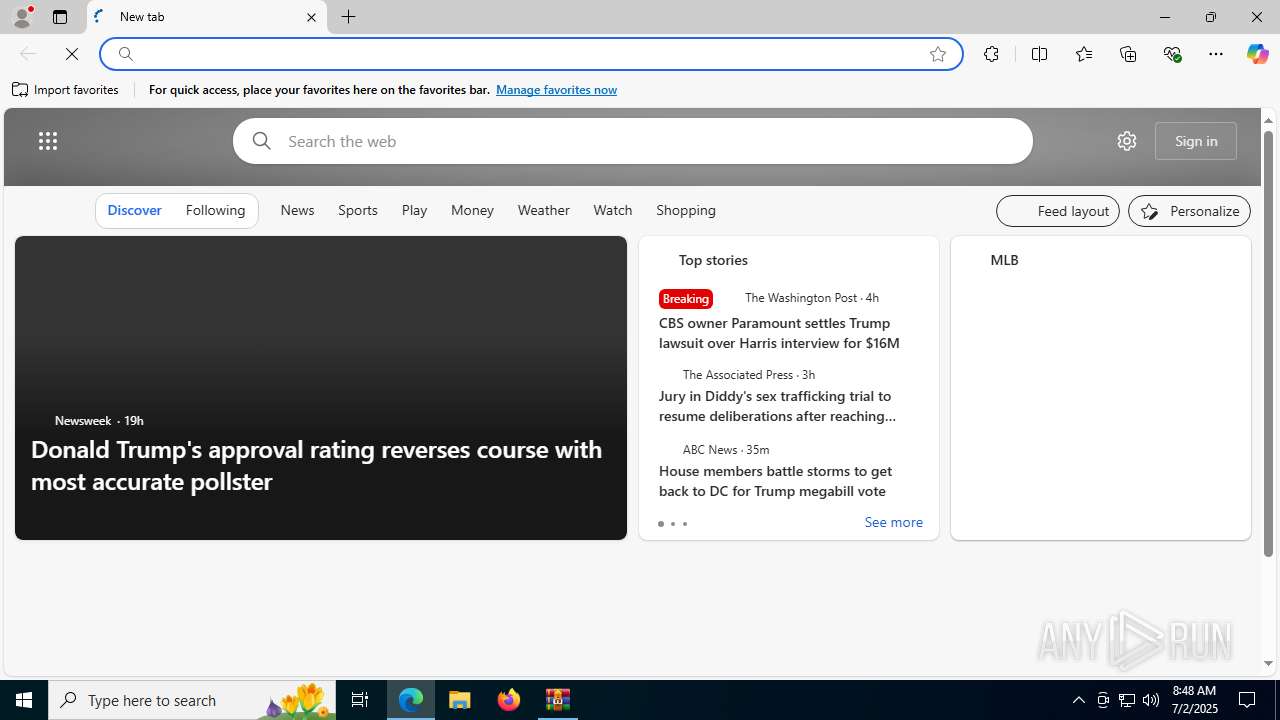Open the Extensions icon
The width and height of the screenshot is (1280, 720).
pos(991,54)
